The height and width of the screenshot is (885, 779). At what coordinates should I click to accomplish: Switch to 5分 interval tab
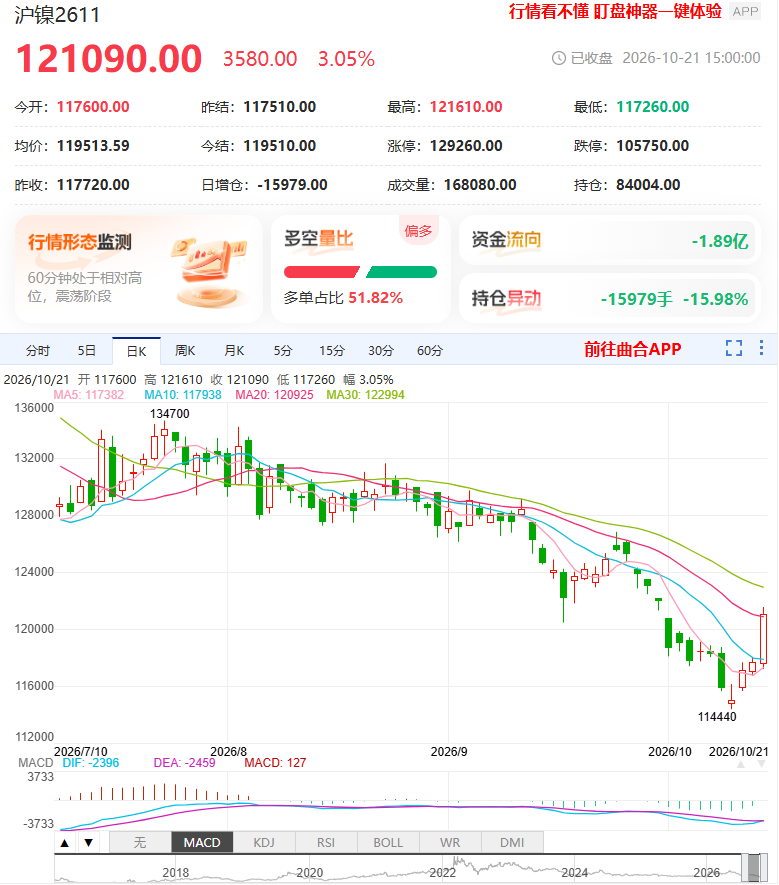(283, 351)
